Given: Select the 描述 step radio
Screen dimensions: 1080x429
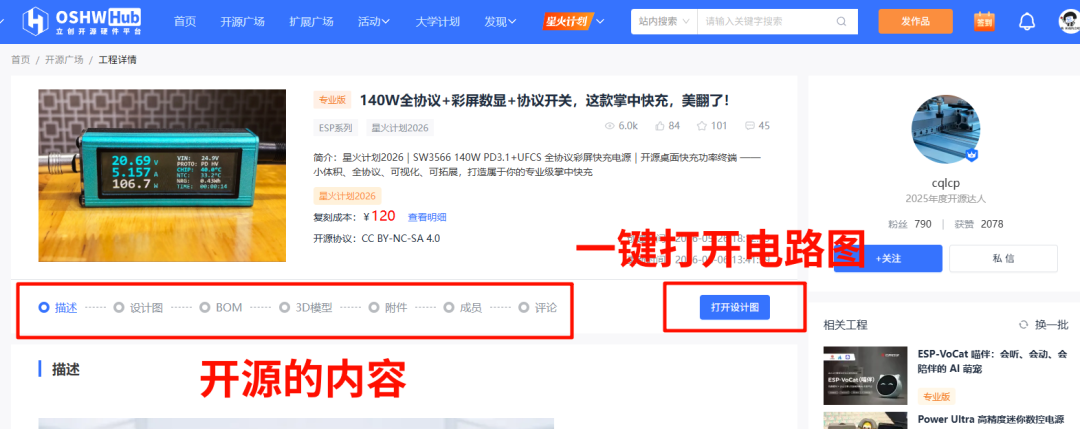Looking at the screenshot, I should pyautogui.click(x=44, y=307).
